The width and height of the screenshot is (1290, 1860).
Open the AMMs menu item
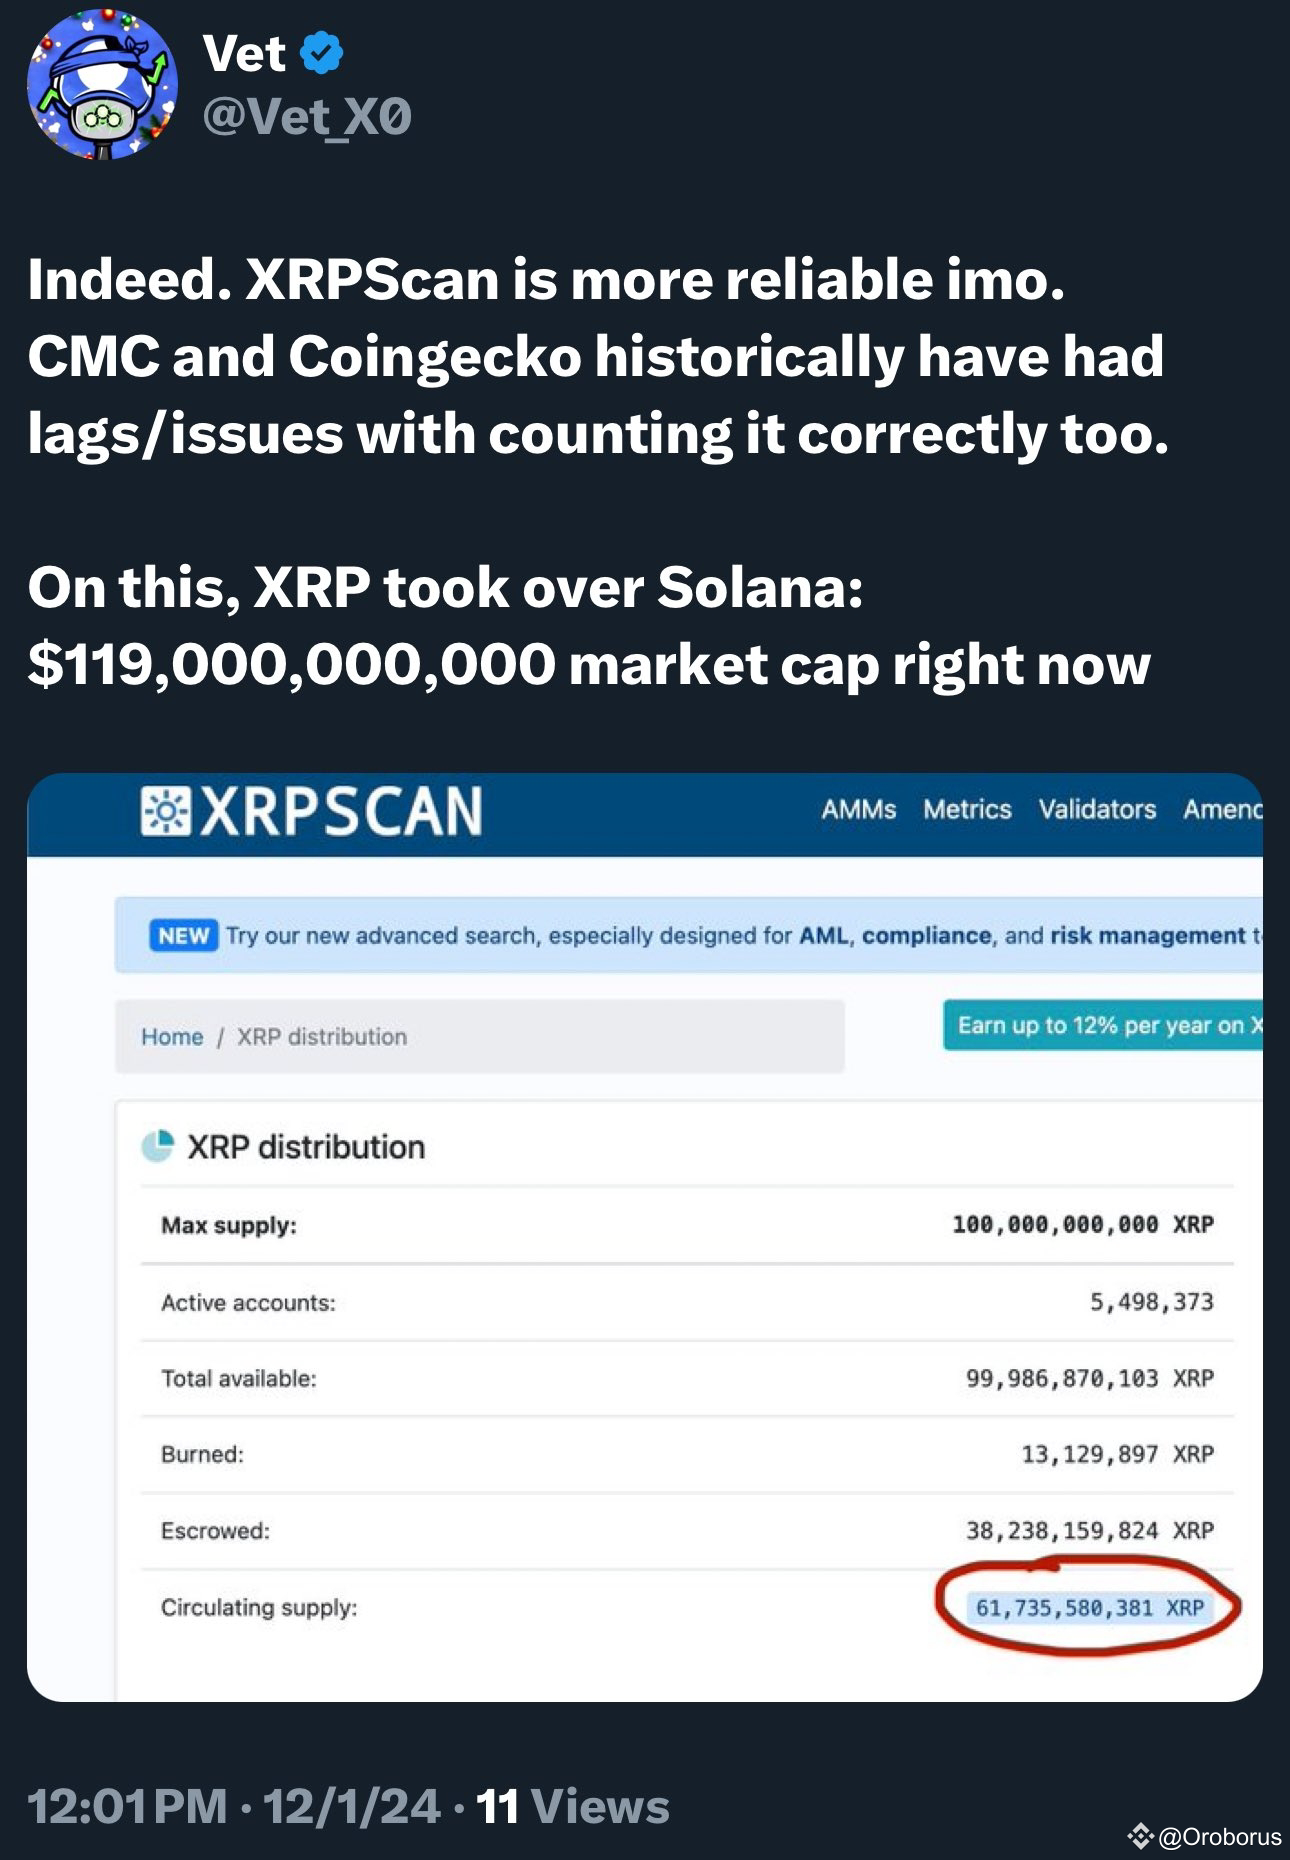click(x=860, y=809)
